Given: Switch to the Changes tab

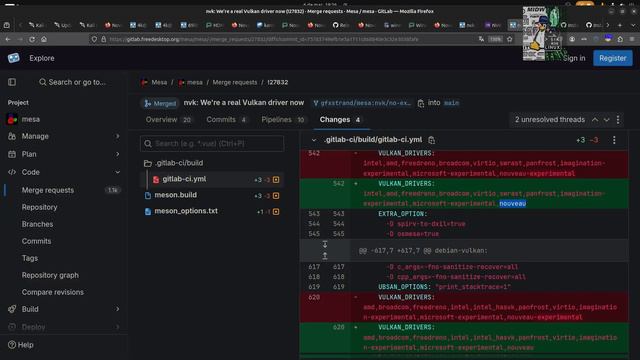Looking at the screenshot, I should pyautogui.click(x=340, y=120).
